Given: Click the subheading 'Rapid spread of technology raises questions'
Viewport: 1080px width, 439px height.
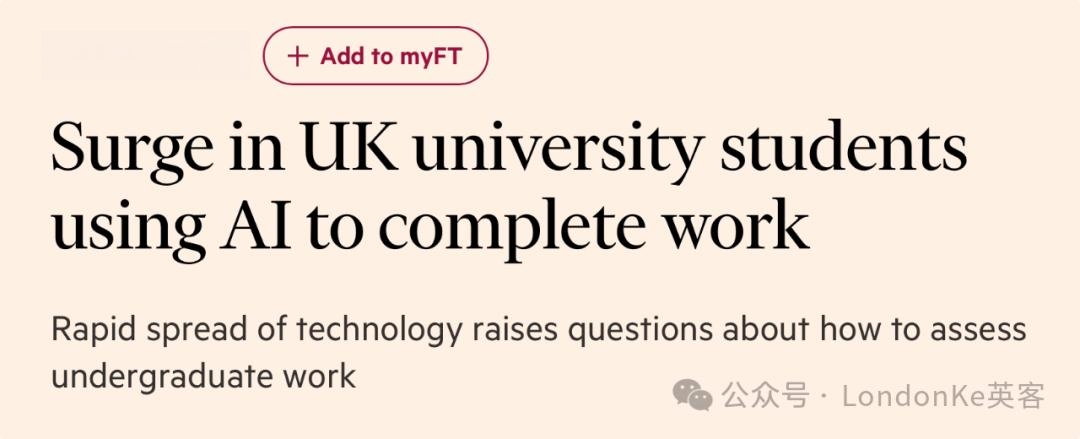Looking at the screenshot, I should pyautogui.click(x=382, y=331).
